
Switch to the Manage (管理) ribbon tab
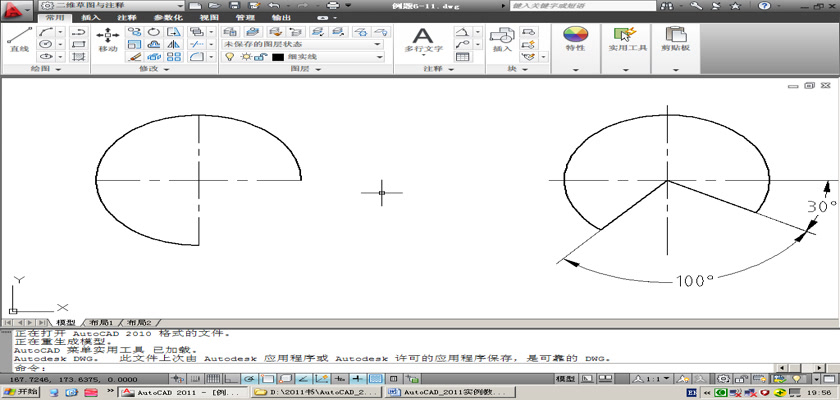pos(245,17)
